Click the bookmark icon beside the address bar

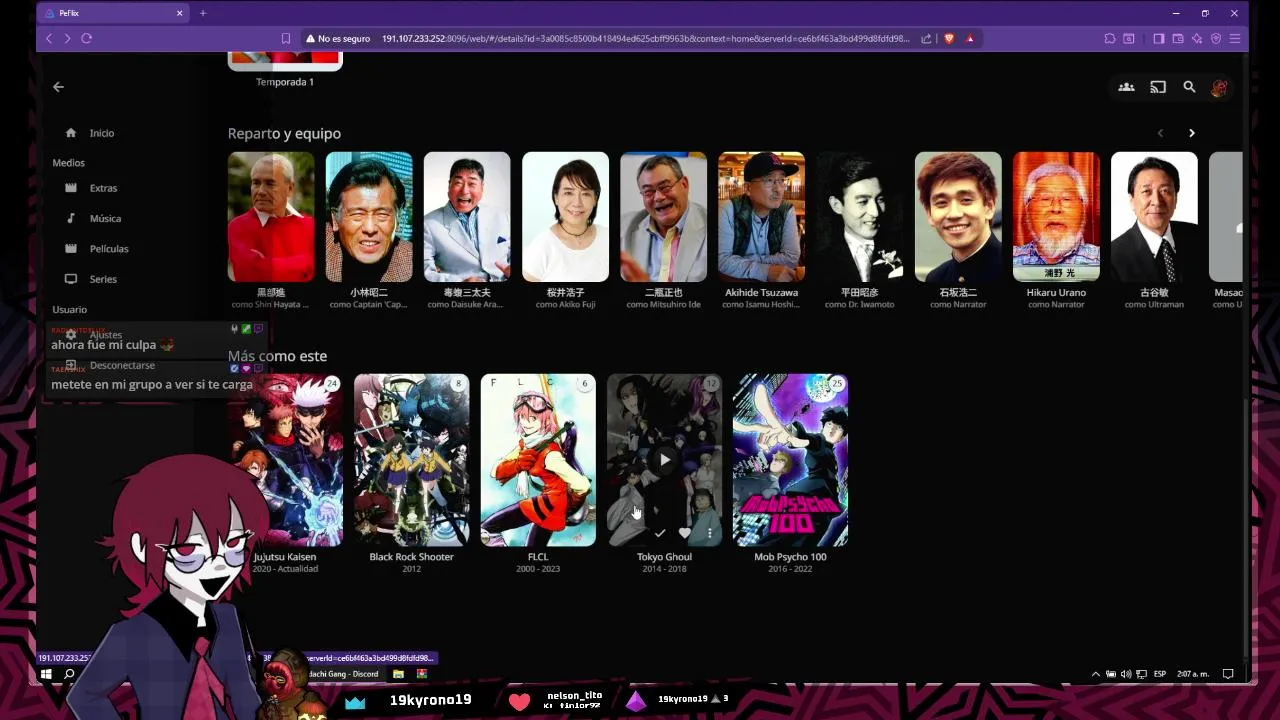coord(286,38)
